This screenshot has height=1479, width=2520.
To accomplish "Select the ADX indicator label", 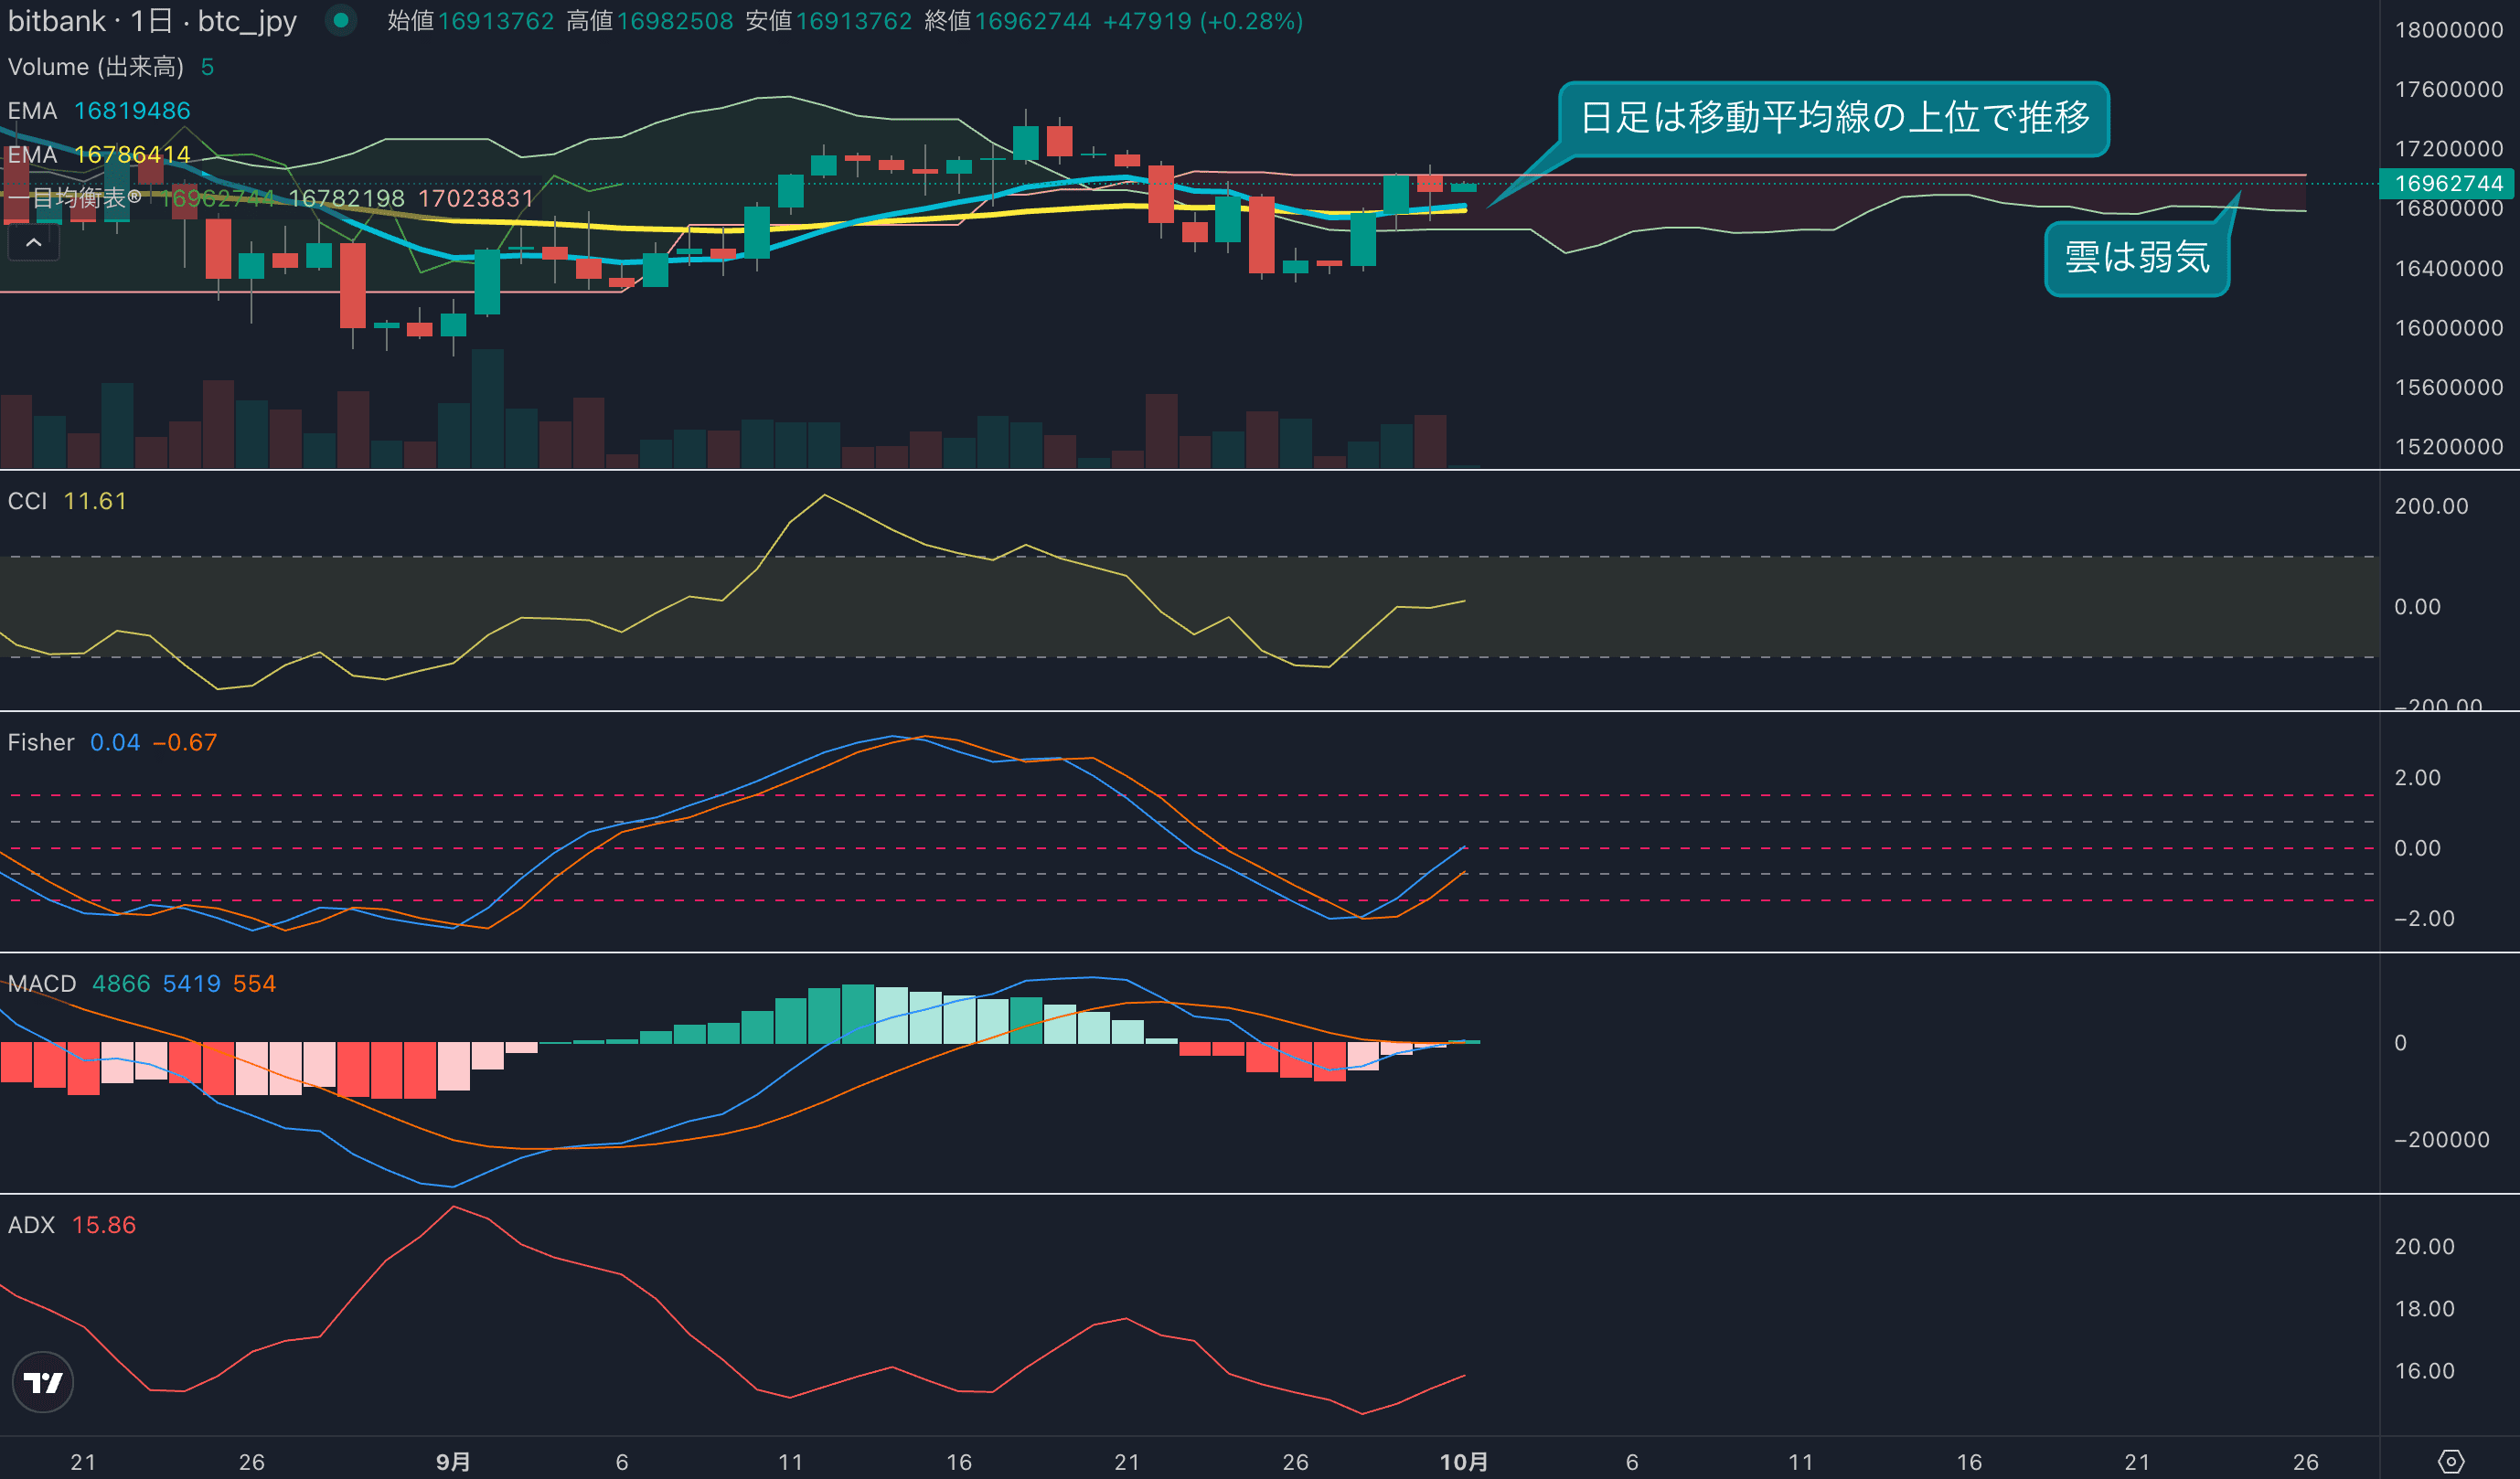I will [31, 1225].
